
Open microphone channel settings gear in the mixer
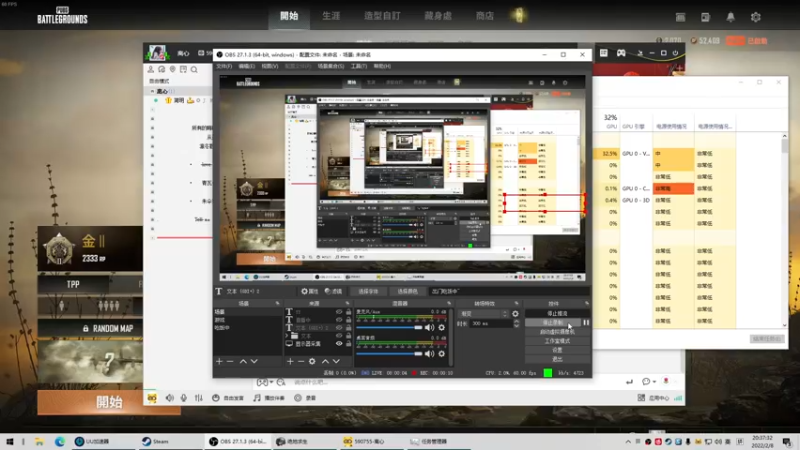442,328
